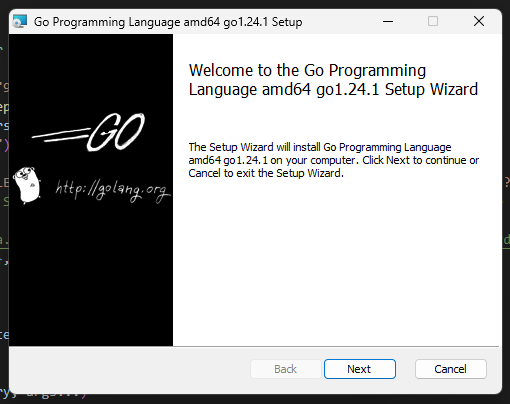
Task: Click the Go gopher mascot image
Action: 27,185
